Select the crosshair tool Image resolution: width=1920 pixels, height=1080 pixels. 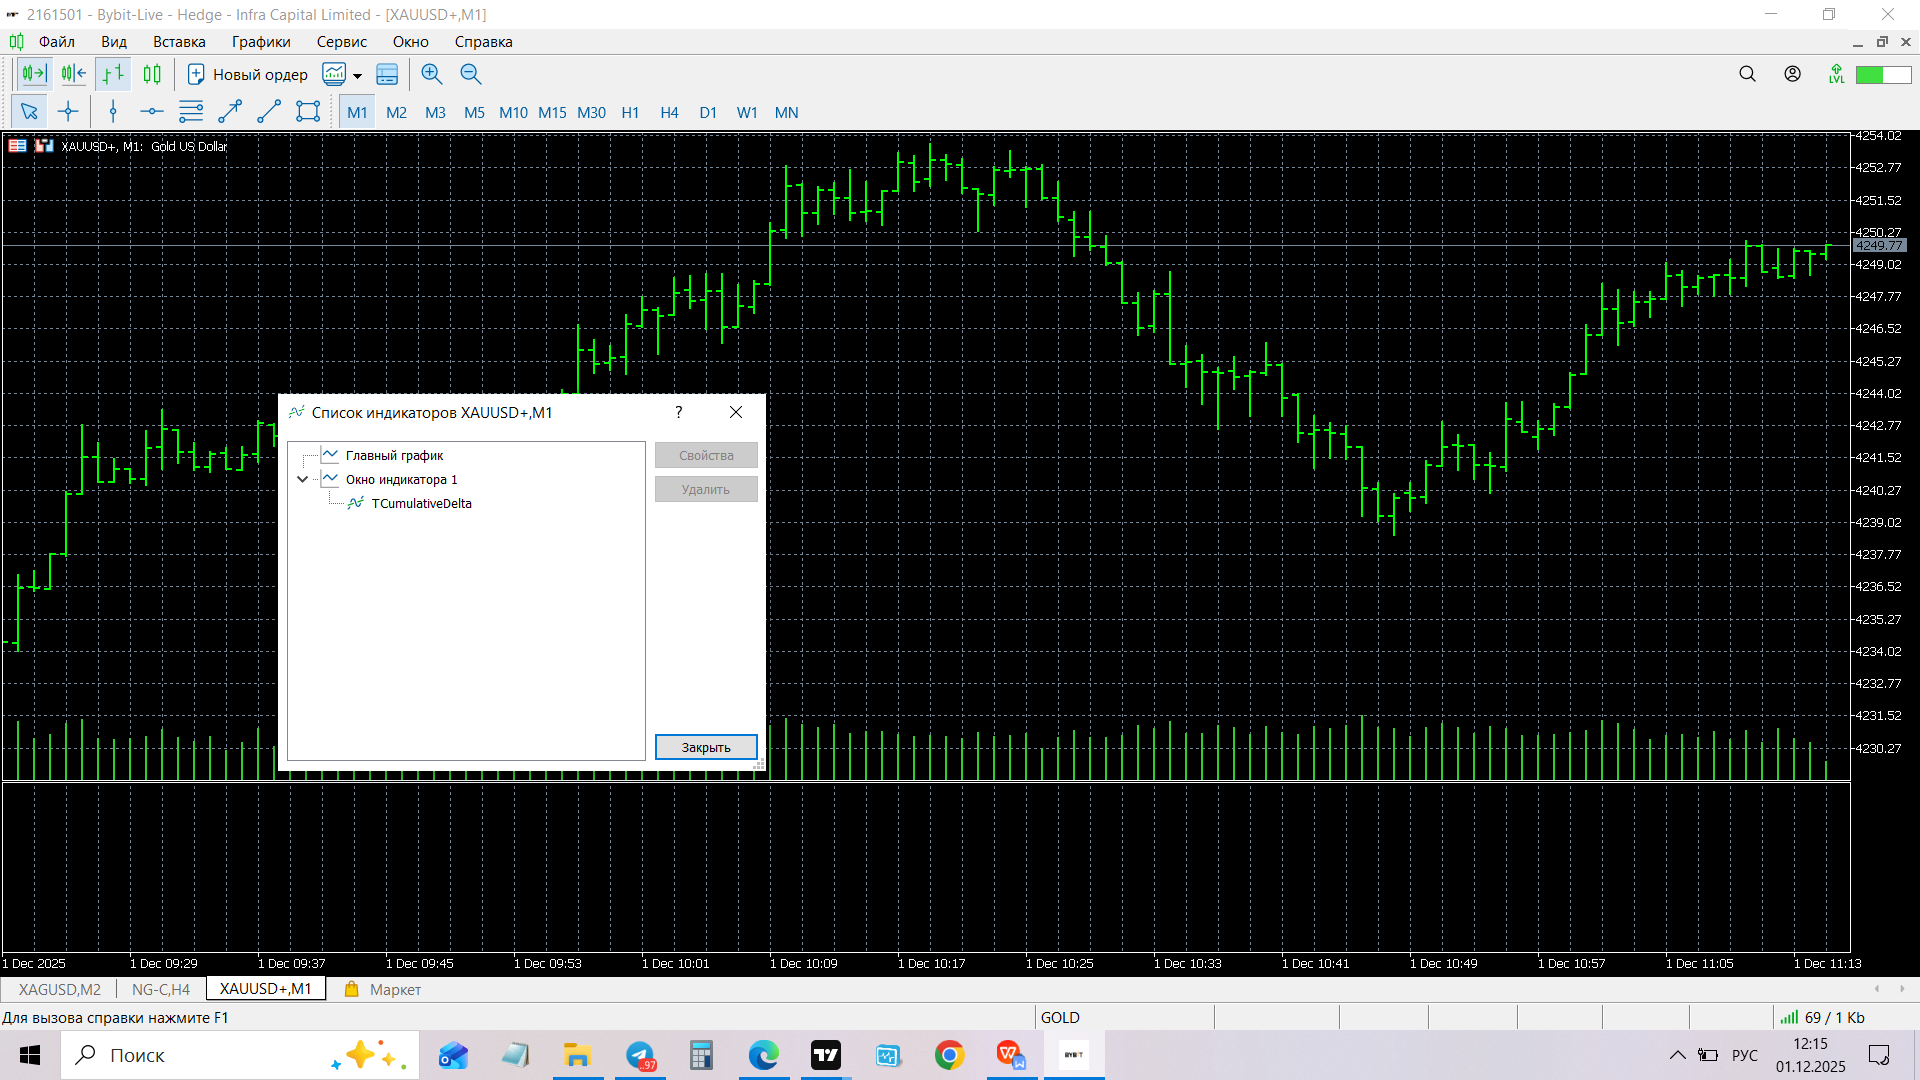click(x=68, y=112)
